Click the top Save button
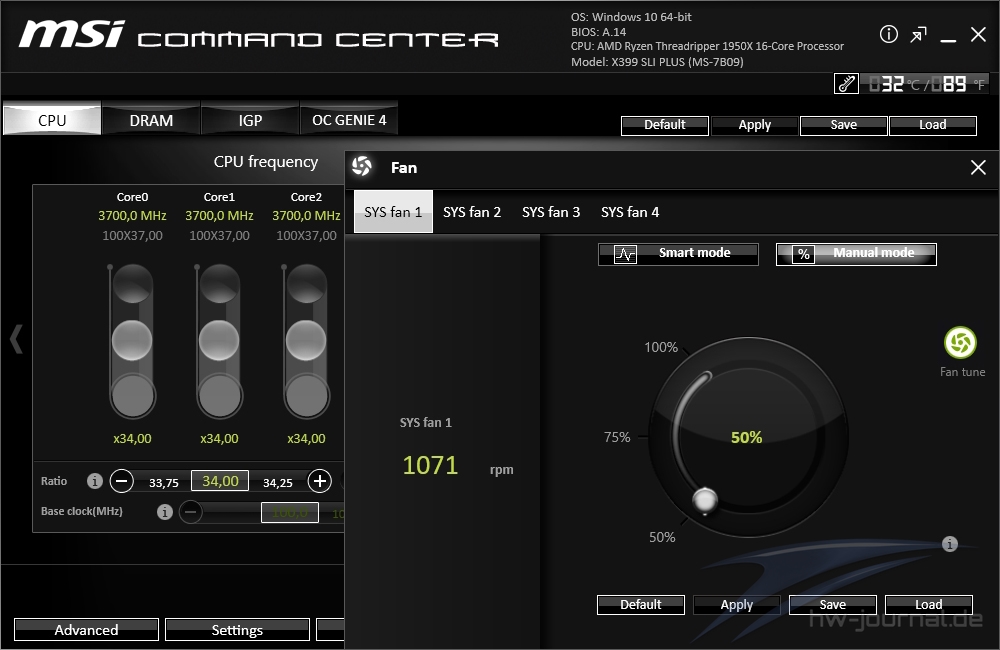Viewport: 1000px width, 650px height. point(844,125)
